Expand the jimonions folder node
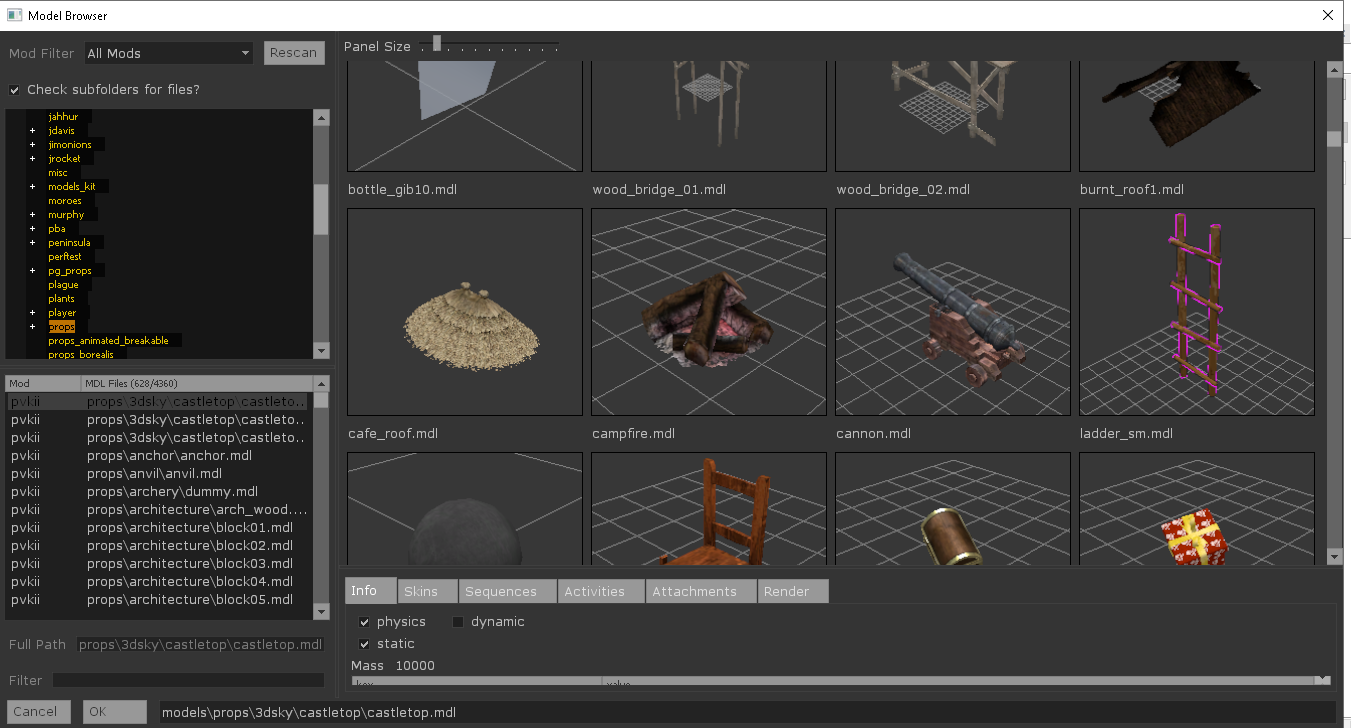The width and height of the screenshot is (1351, 728). [x=32, y=145]
